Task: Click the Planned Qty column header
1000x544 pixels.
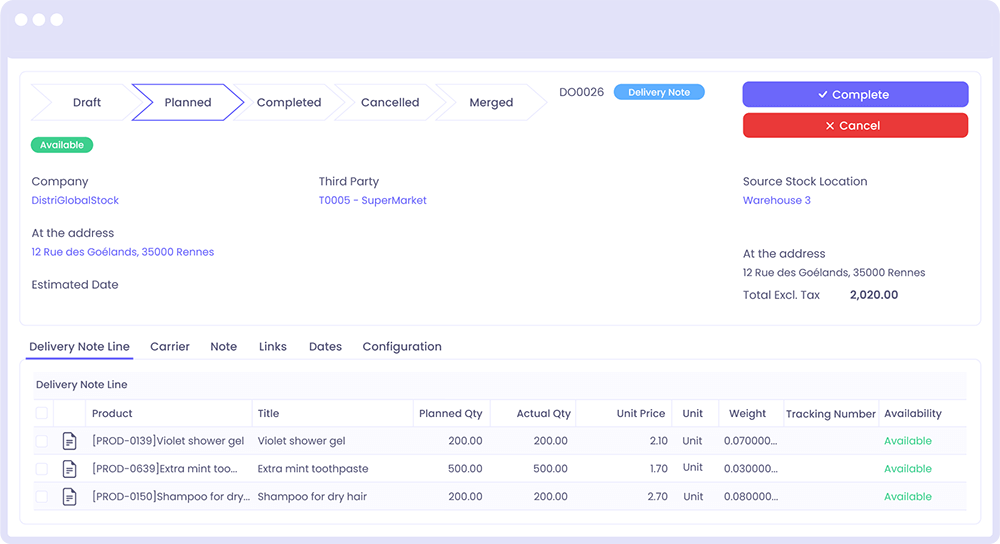Action: (x=450, y=413)
